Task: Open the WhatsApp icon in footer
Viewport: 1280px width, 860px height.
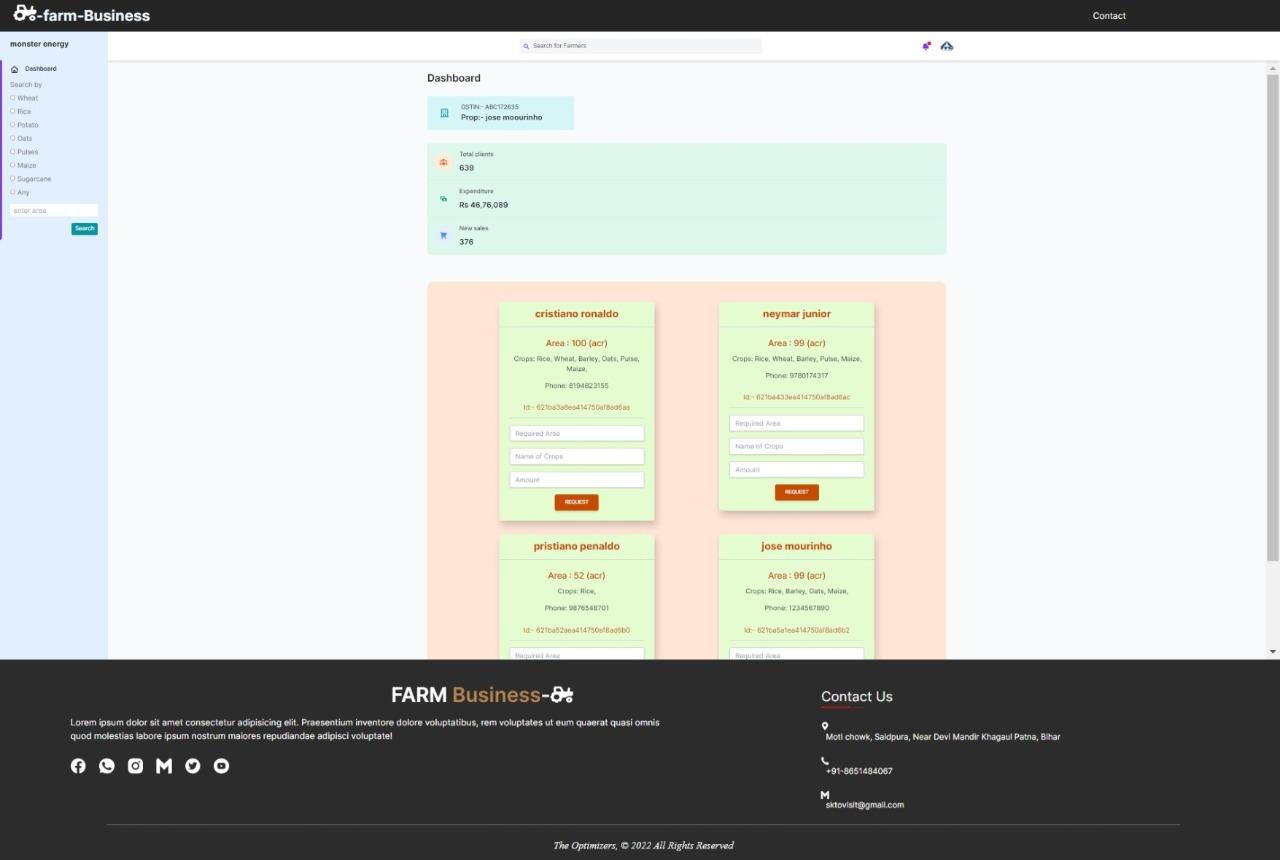Action: point(107,766)
